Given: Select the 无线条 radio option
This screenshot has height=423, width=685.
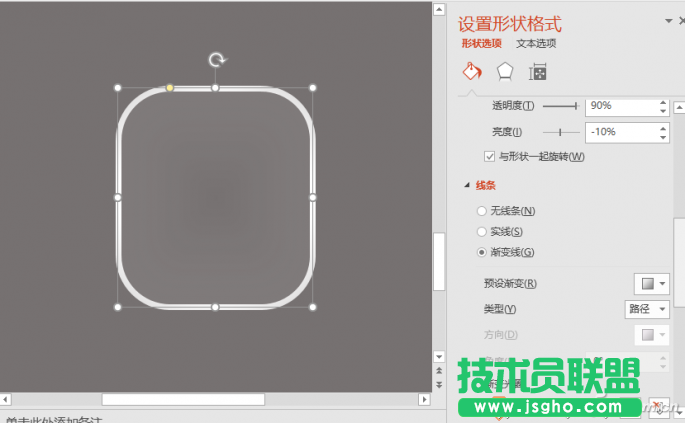Looking at the screenshot, I should (x=483, y=211).
